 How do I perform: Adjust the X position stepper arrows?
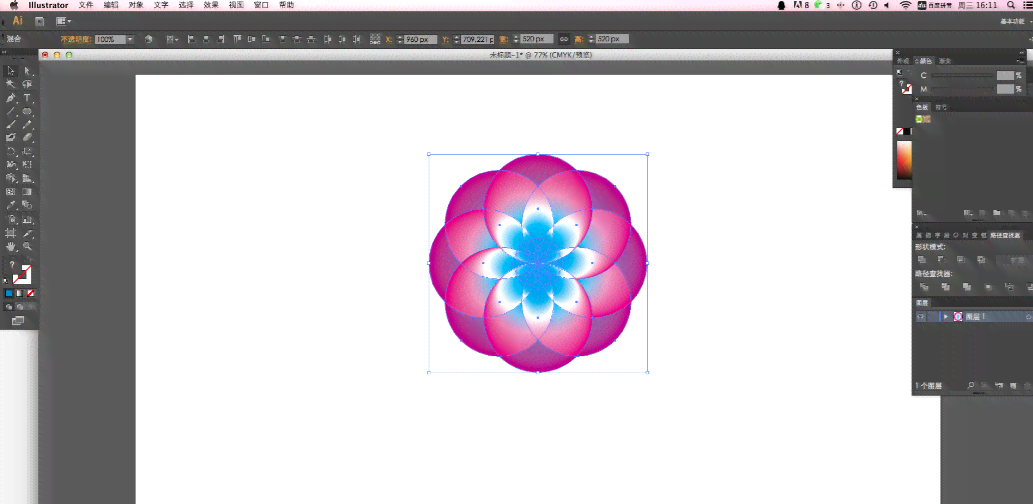(399, 40)
